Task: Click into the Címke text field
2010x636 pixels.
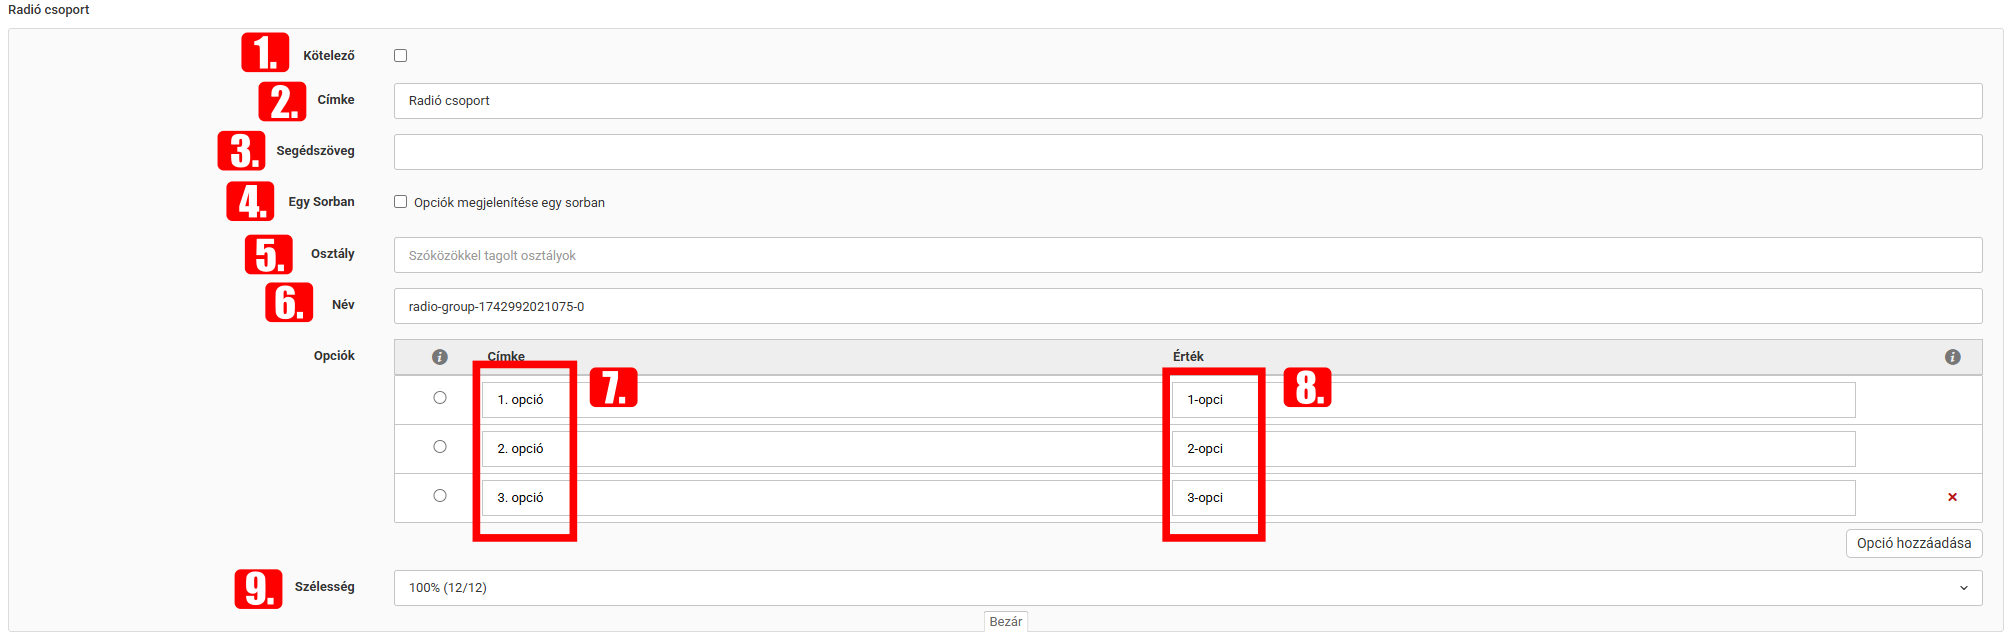Action: pyautogui.click(x=1186, y=101)
